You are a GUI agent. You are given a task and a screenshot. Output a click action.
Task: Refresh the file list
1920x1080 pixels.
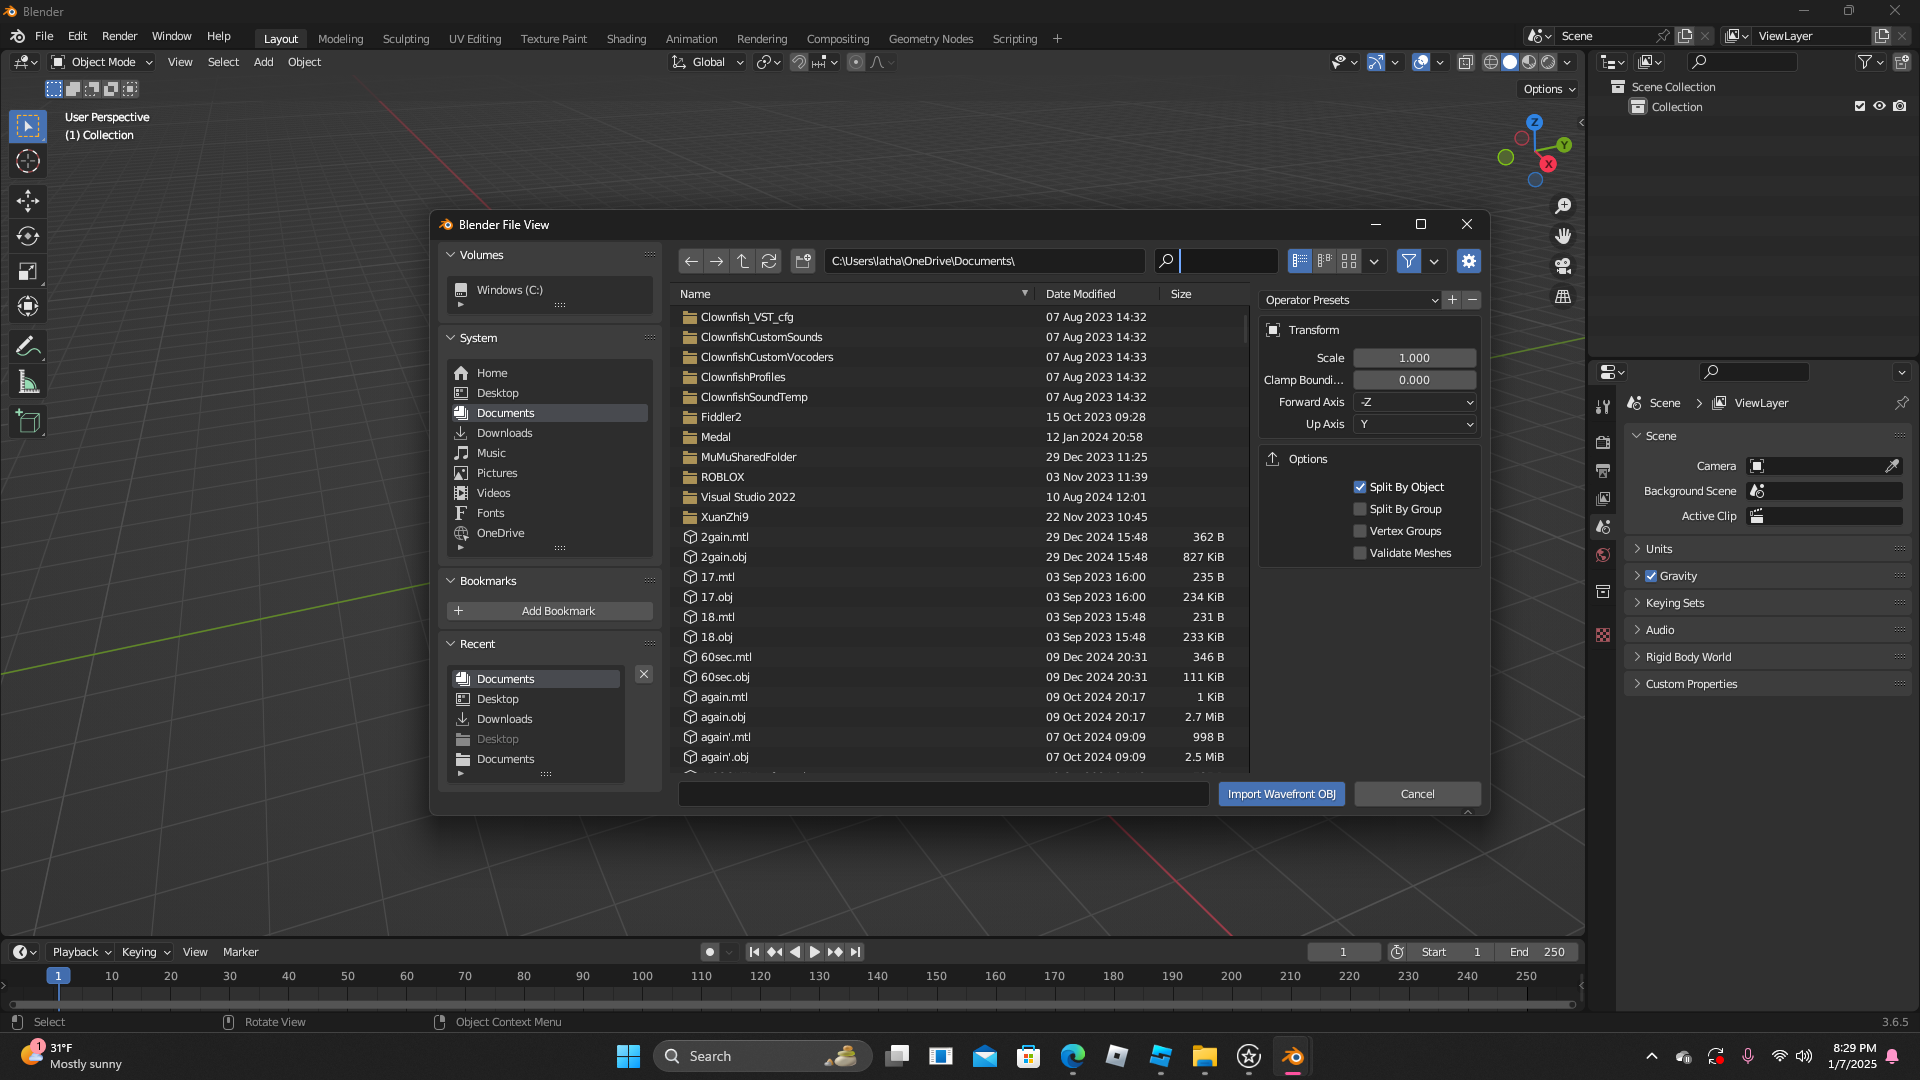pos(769,261)
